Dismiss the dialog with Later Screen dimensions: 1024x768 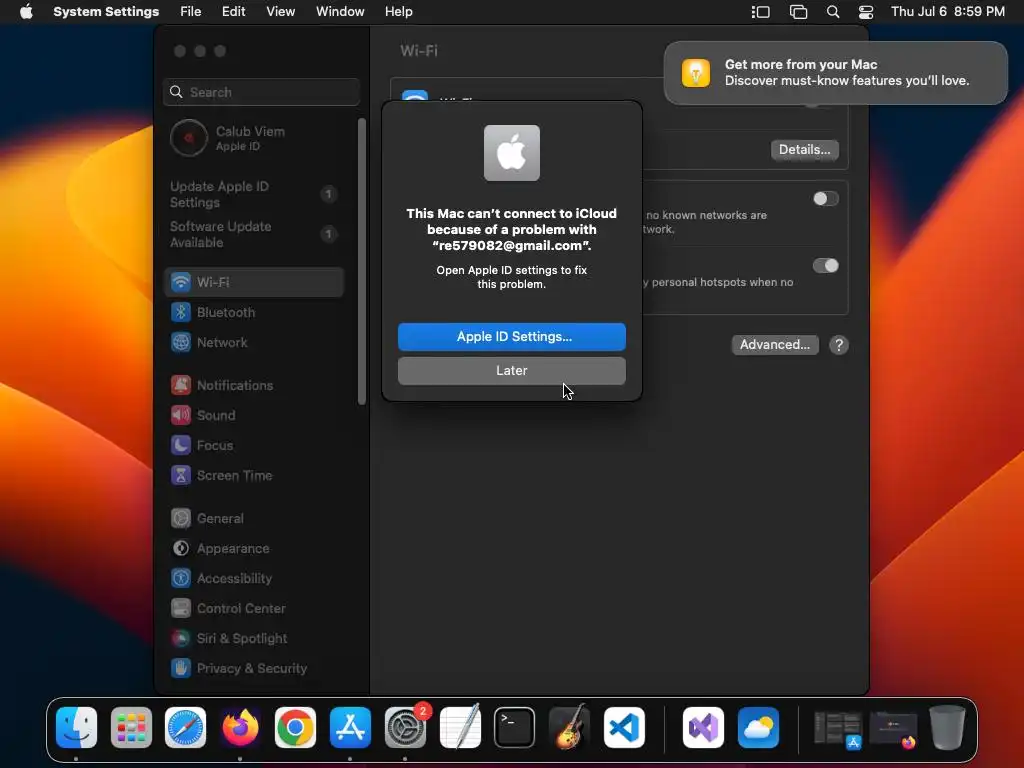click(x=512, y=371)
